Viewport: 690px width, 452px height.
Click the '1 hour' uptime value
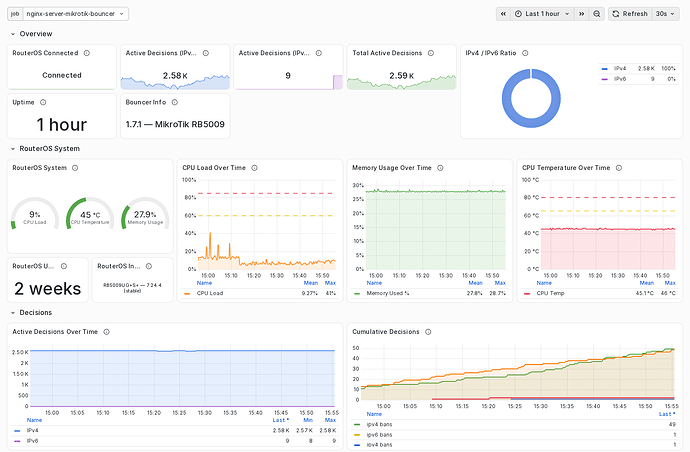[62, 125]
